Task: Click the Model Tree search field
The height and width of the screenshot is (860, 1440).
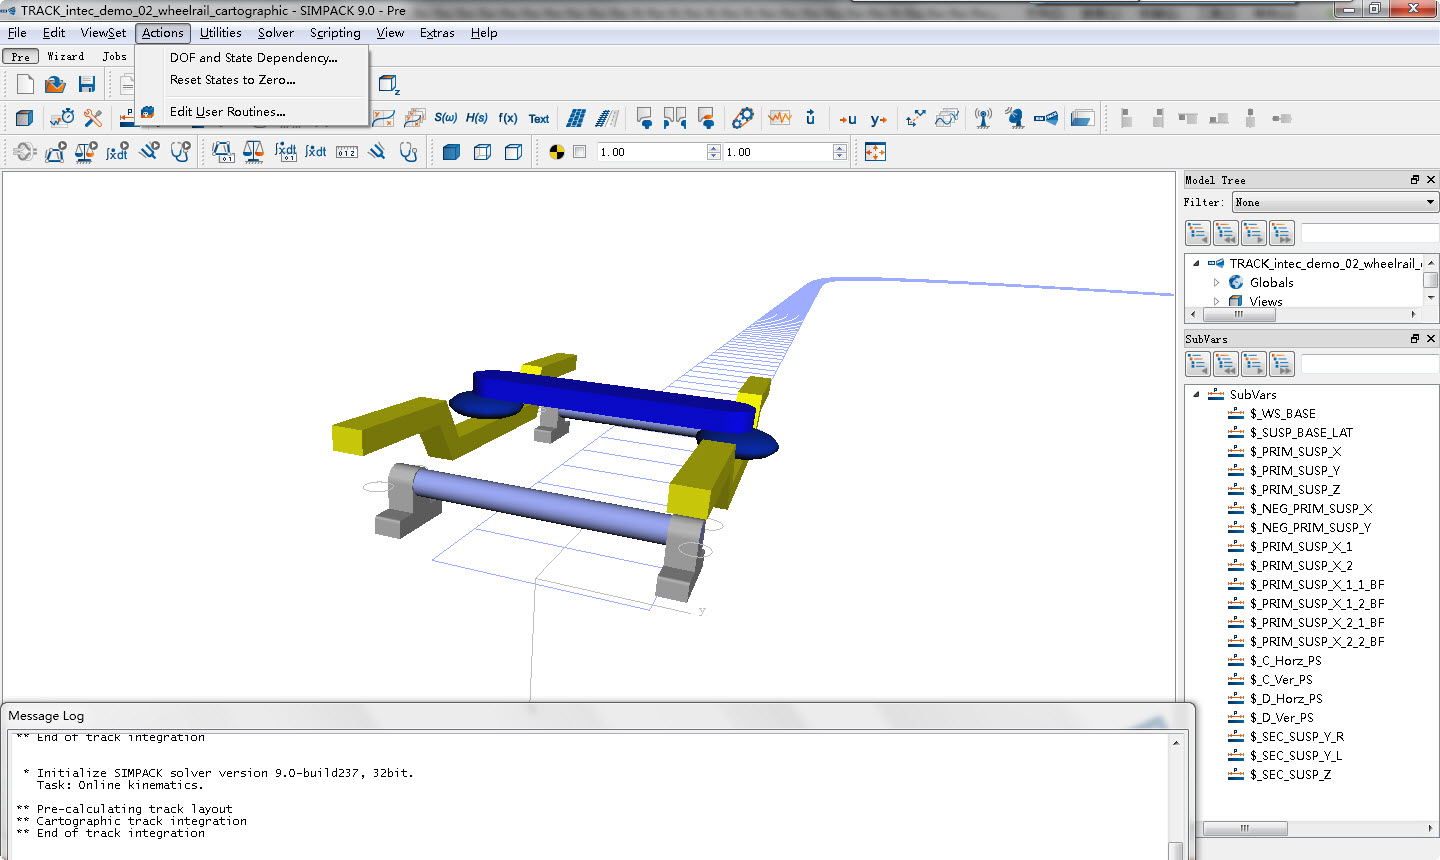Action: click(1369, 233)
